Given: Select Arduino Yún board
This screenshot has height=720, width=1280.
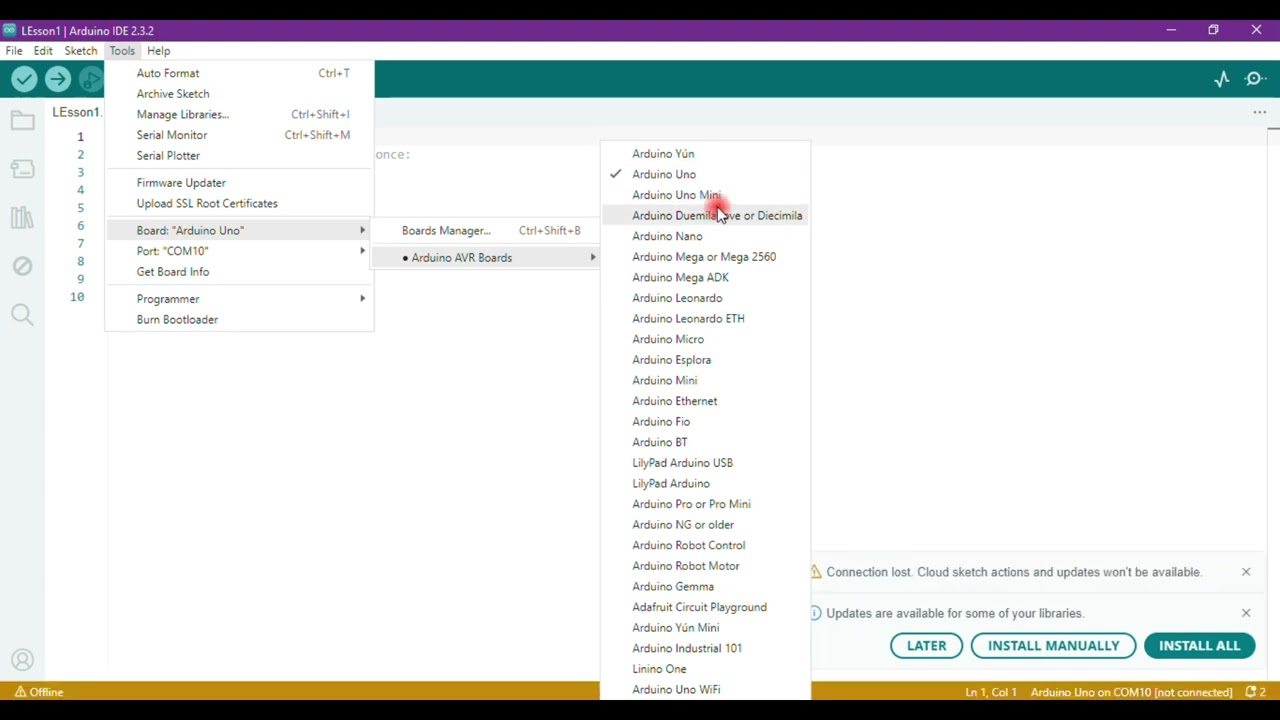Looking at the screenshot, I should (x=705, y=154).
